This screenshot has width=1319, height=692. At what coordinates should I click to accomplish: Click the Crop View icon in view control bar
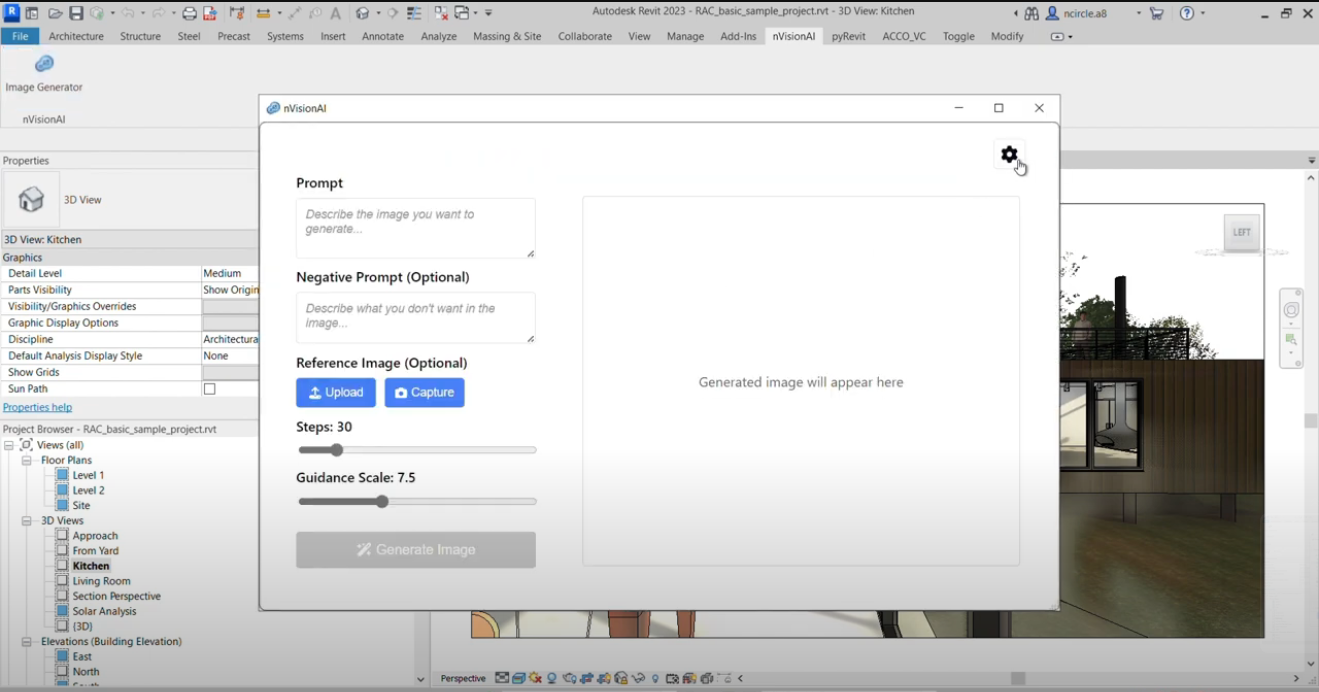coord(586,678)
